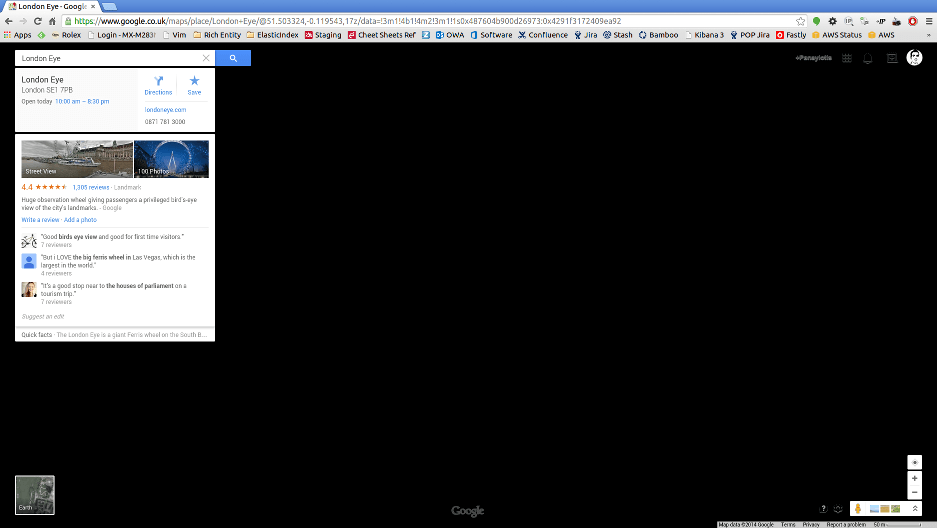This screenshot has height=528, width=937.
Task: Zoom in with the plus button
Action: [914, 478]
